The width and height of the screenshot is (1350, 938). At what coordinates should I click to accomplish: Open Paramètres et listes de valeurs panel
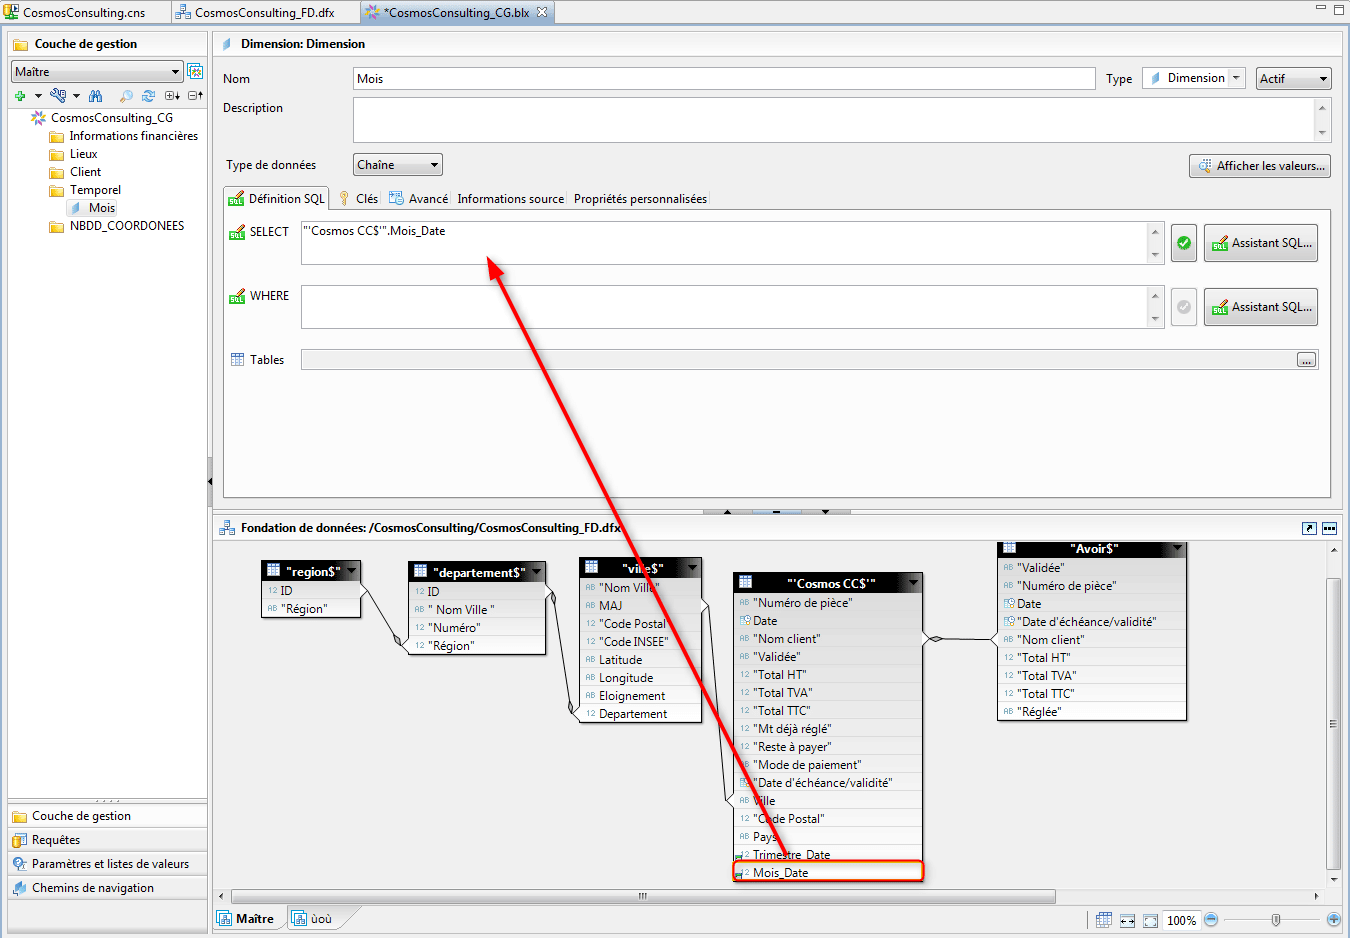coord(108,864)
